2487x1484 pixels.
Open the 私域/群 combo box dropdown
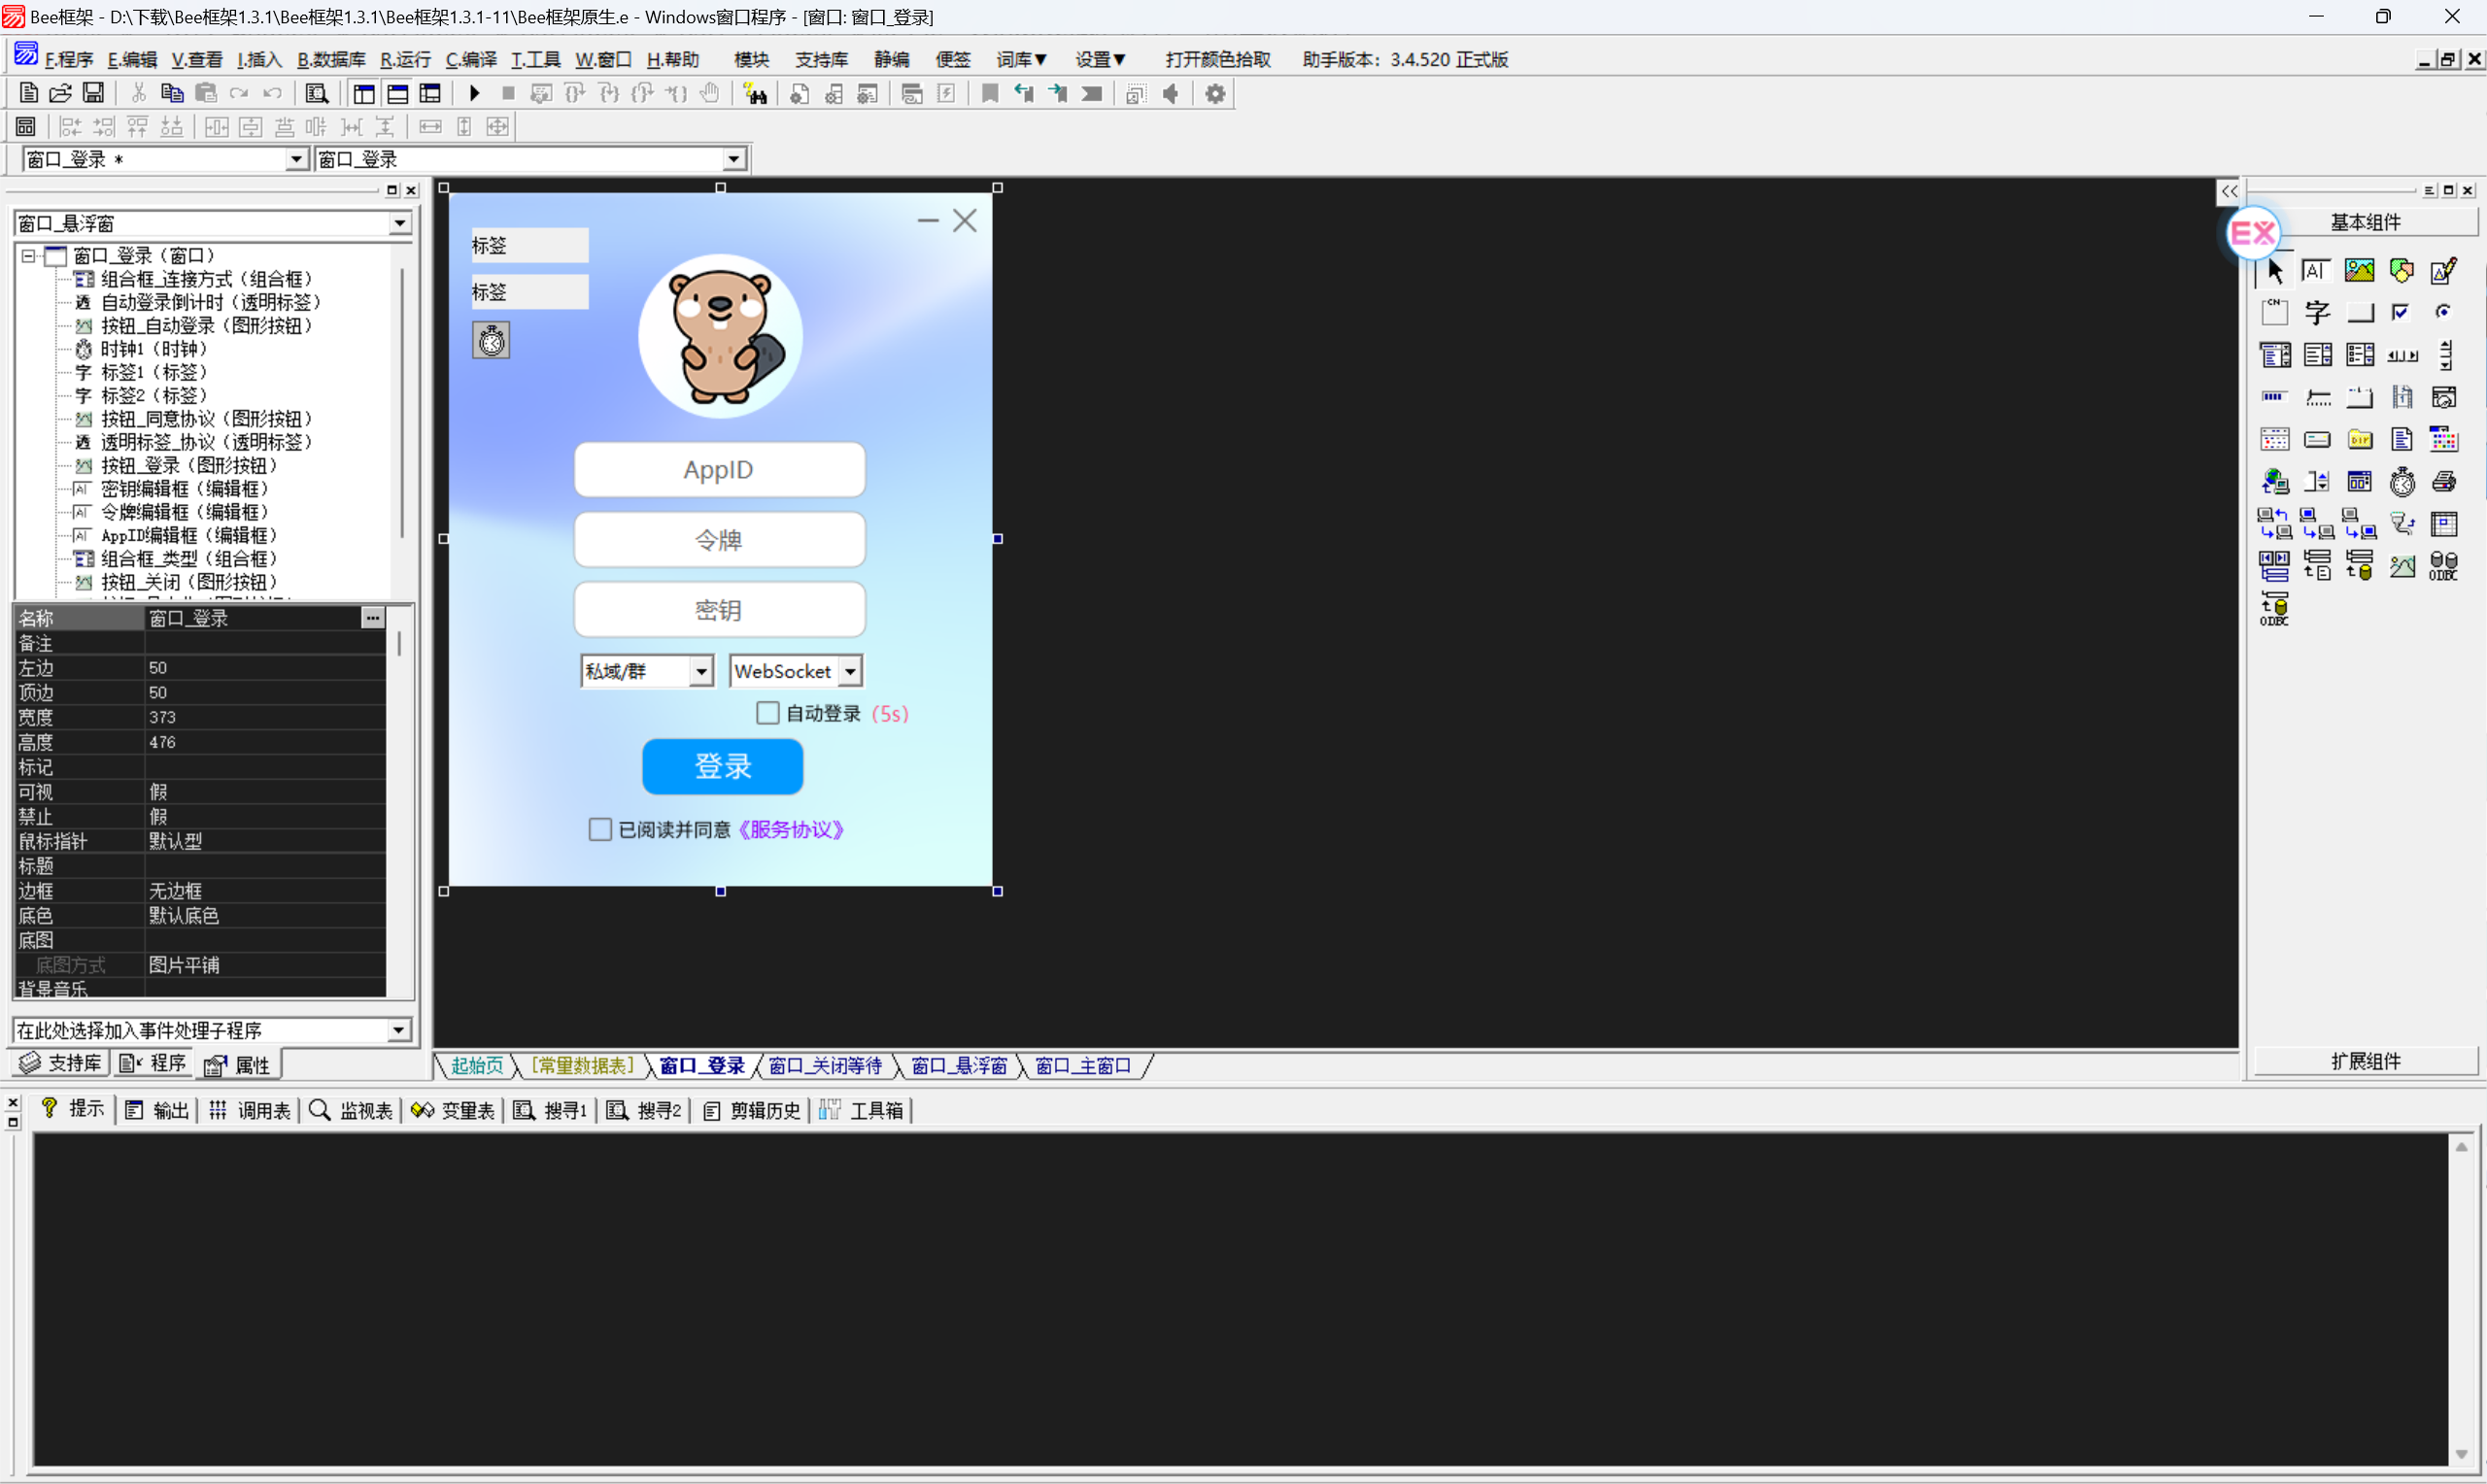701,671
